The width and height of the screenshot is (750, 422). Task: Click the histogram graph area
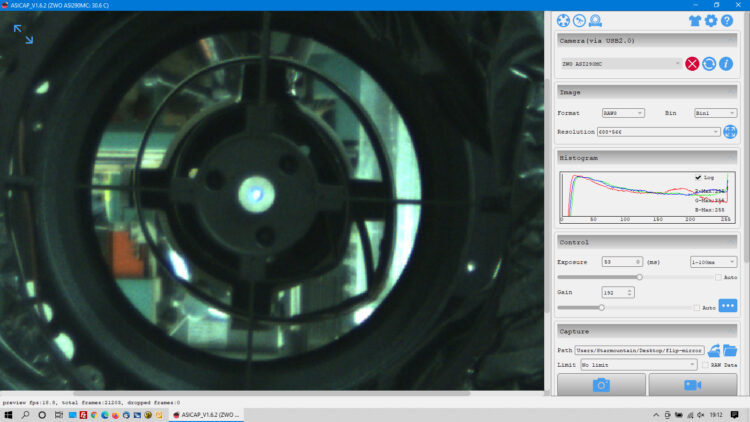pos(647,197)
